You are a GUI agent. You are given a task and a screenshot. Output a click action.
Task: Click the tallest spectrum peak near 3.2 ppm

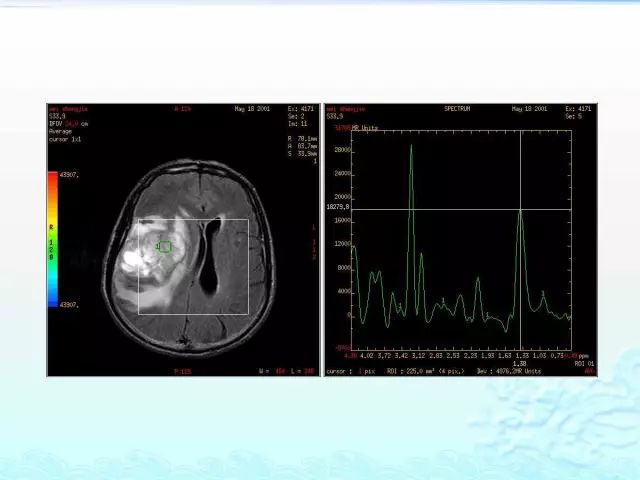click(411, 147)
